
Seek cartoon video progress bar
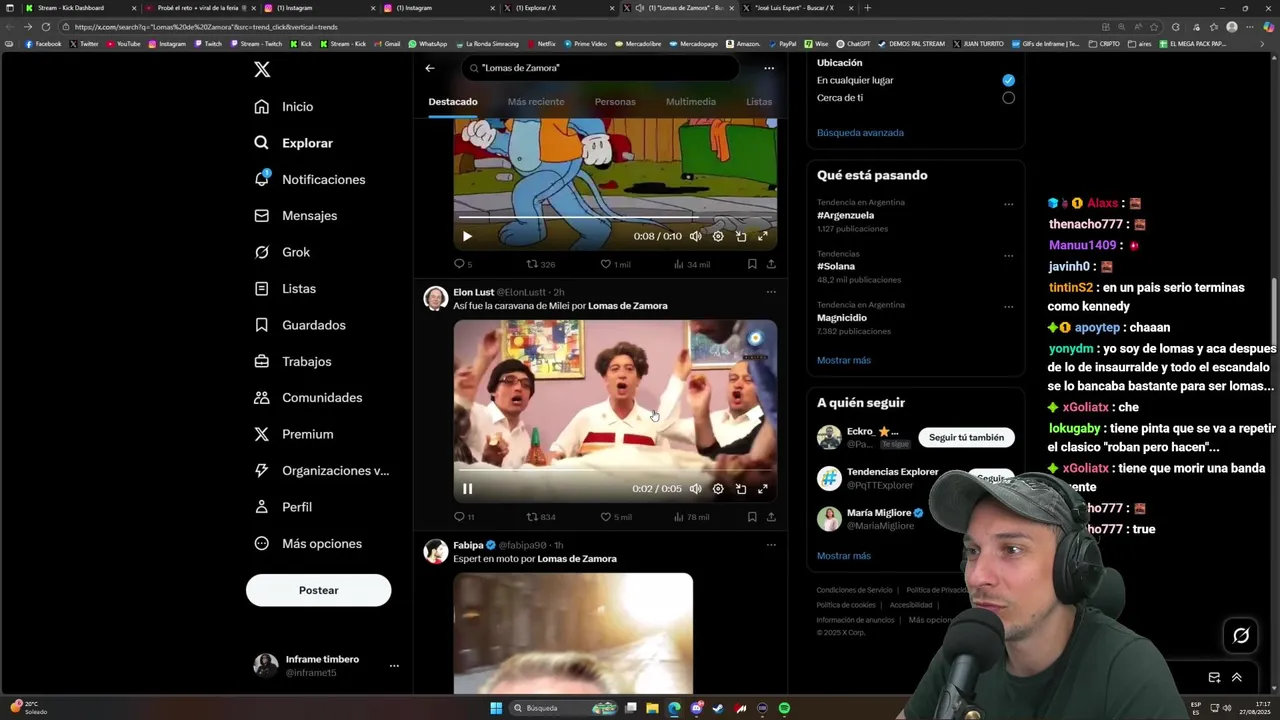coord(615,217)
